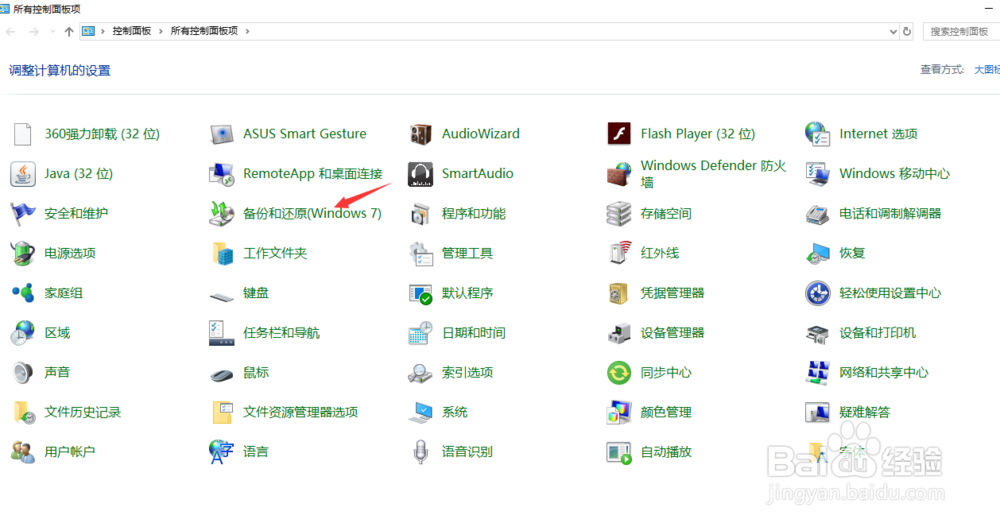Viewport: 1000px width, 527px height.
Task: Open 任务栏和导航 icon
Action: (x=221, y=333)
